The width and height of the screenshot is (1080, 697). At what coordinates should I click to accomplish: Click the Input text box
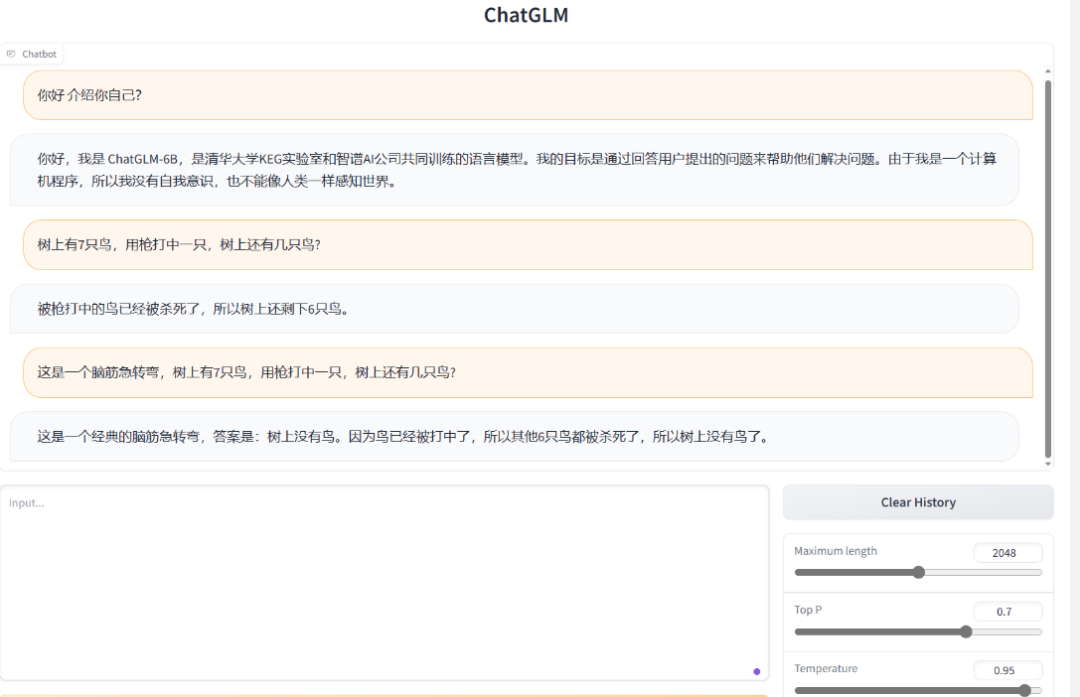coord(384,583)
